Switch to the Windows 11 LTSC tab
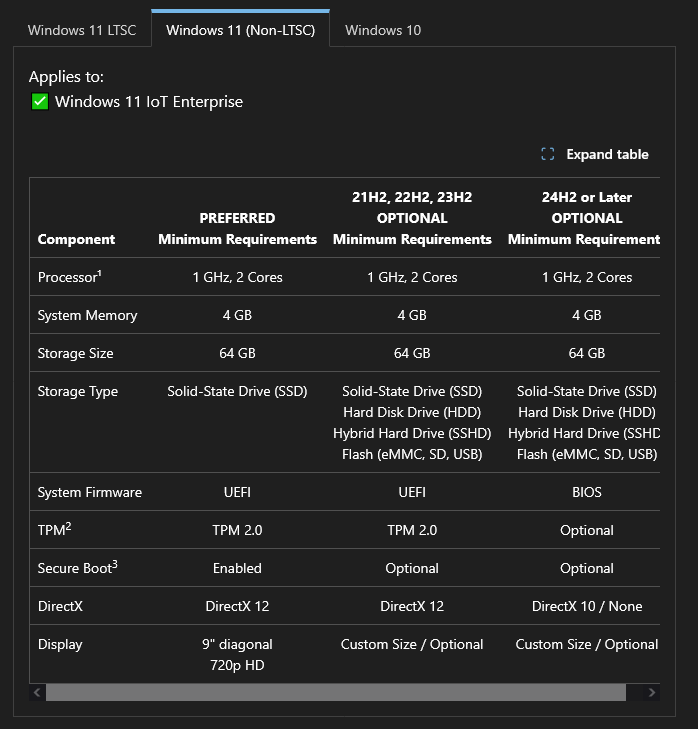The height and width of the screenshot is (729, 698). [82, 30]
